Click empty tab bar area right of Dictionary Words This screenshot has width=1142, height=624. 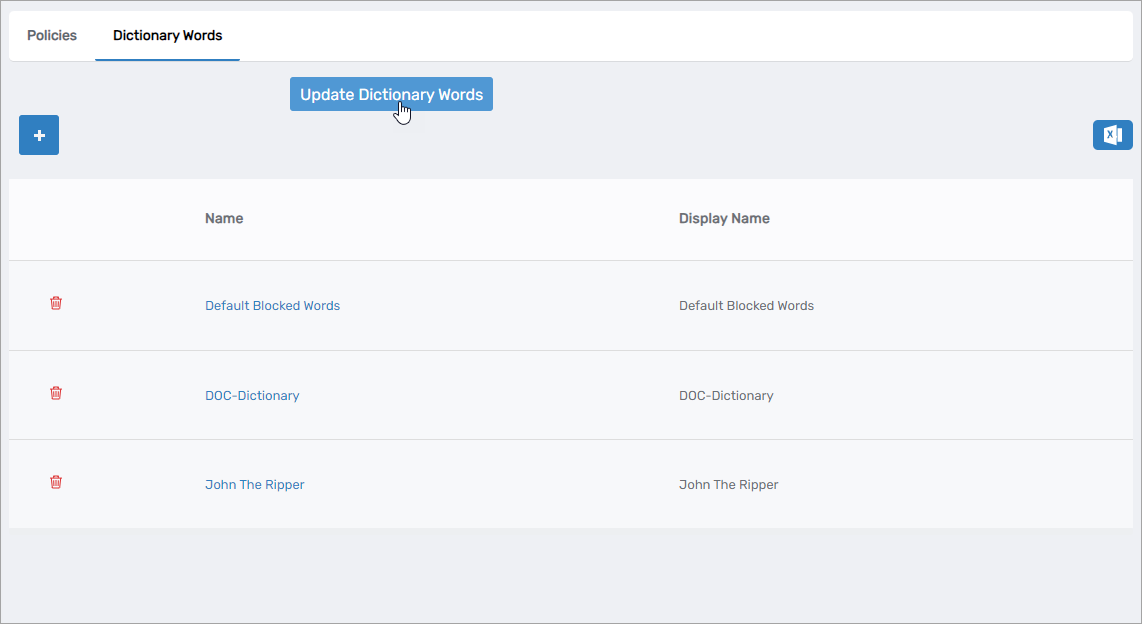click(680, 35)
